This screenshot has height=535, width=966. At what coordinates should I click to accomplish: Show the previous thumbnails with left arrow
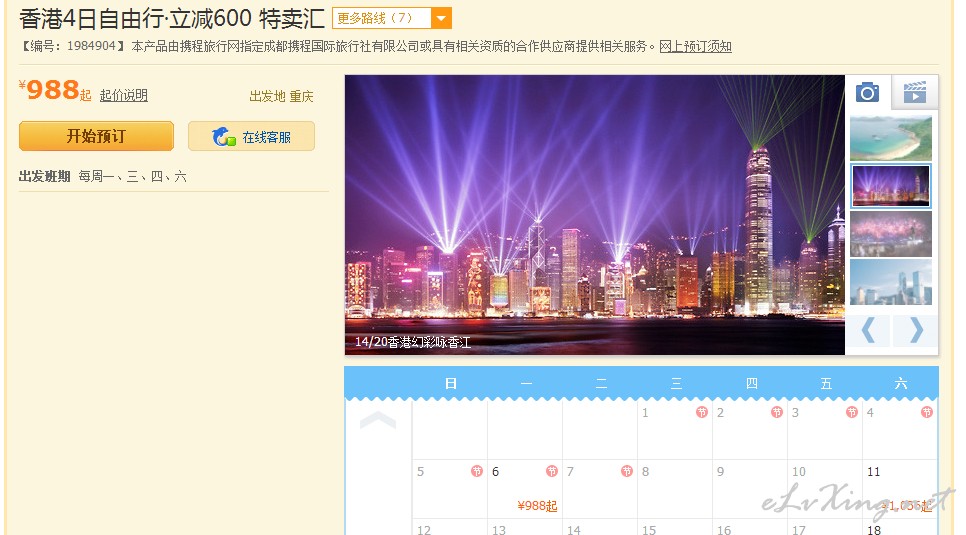[867, 330]
